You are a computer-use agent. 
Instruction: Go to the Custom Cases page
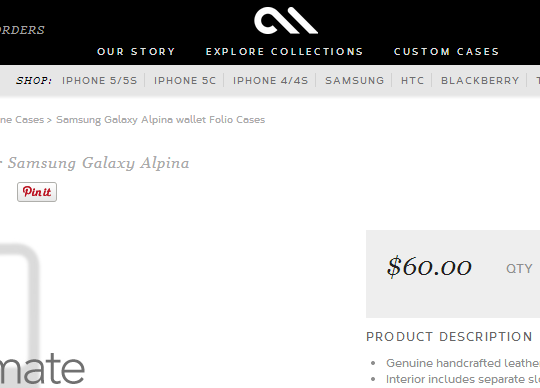point(447,52)
